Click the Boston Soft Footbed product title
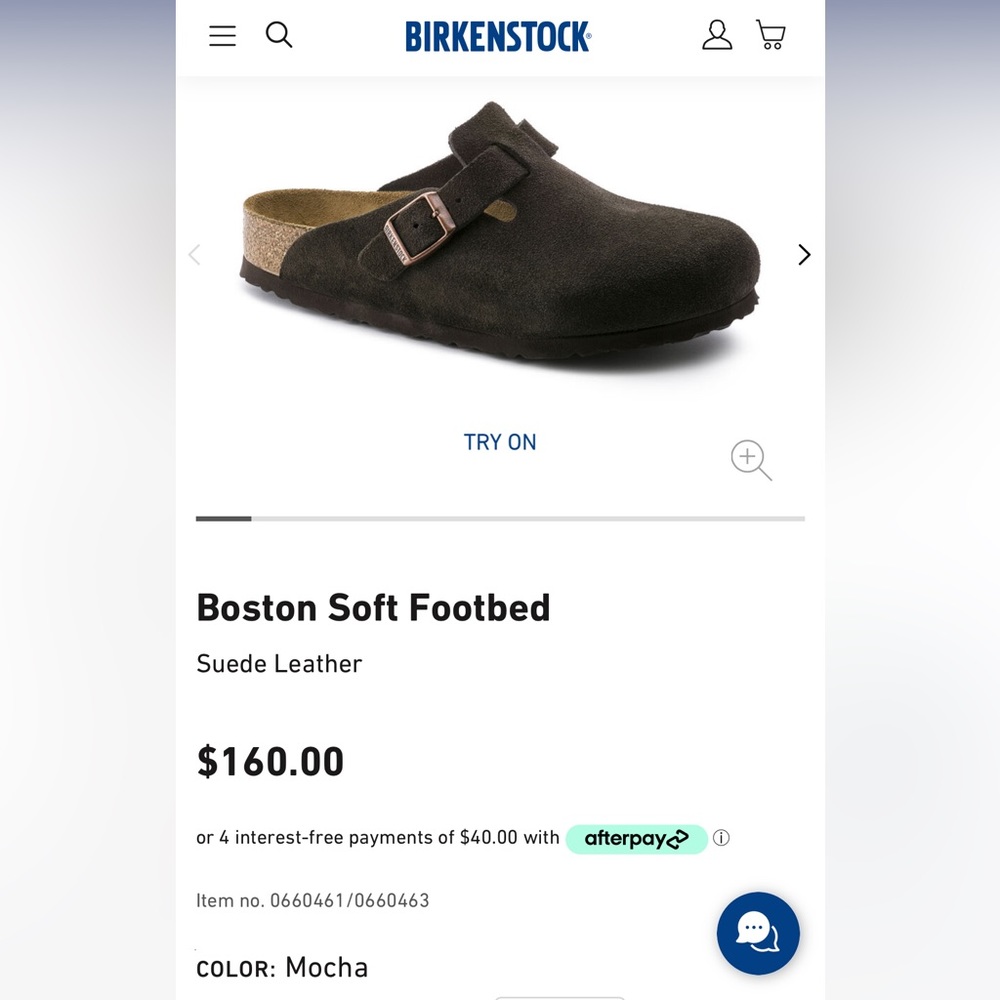 coord(373,608)
